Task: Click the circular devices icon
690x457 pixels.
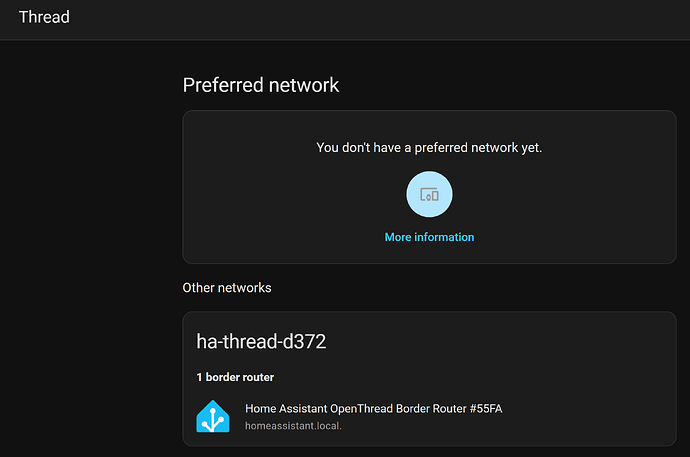Action: (429, 195)
